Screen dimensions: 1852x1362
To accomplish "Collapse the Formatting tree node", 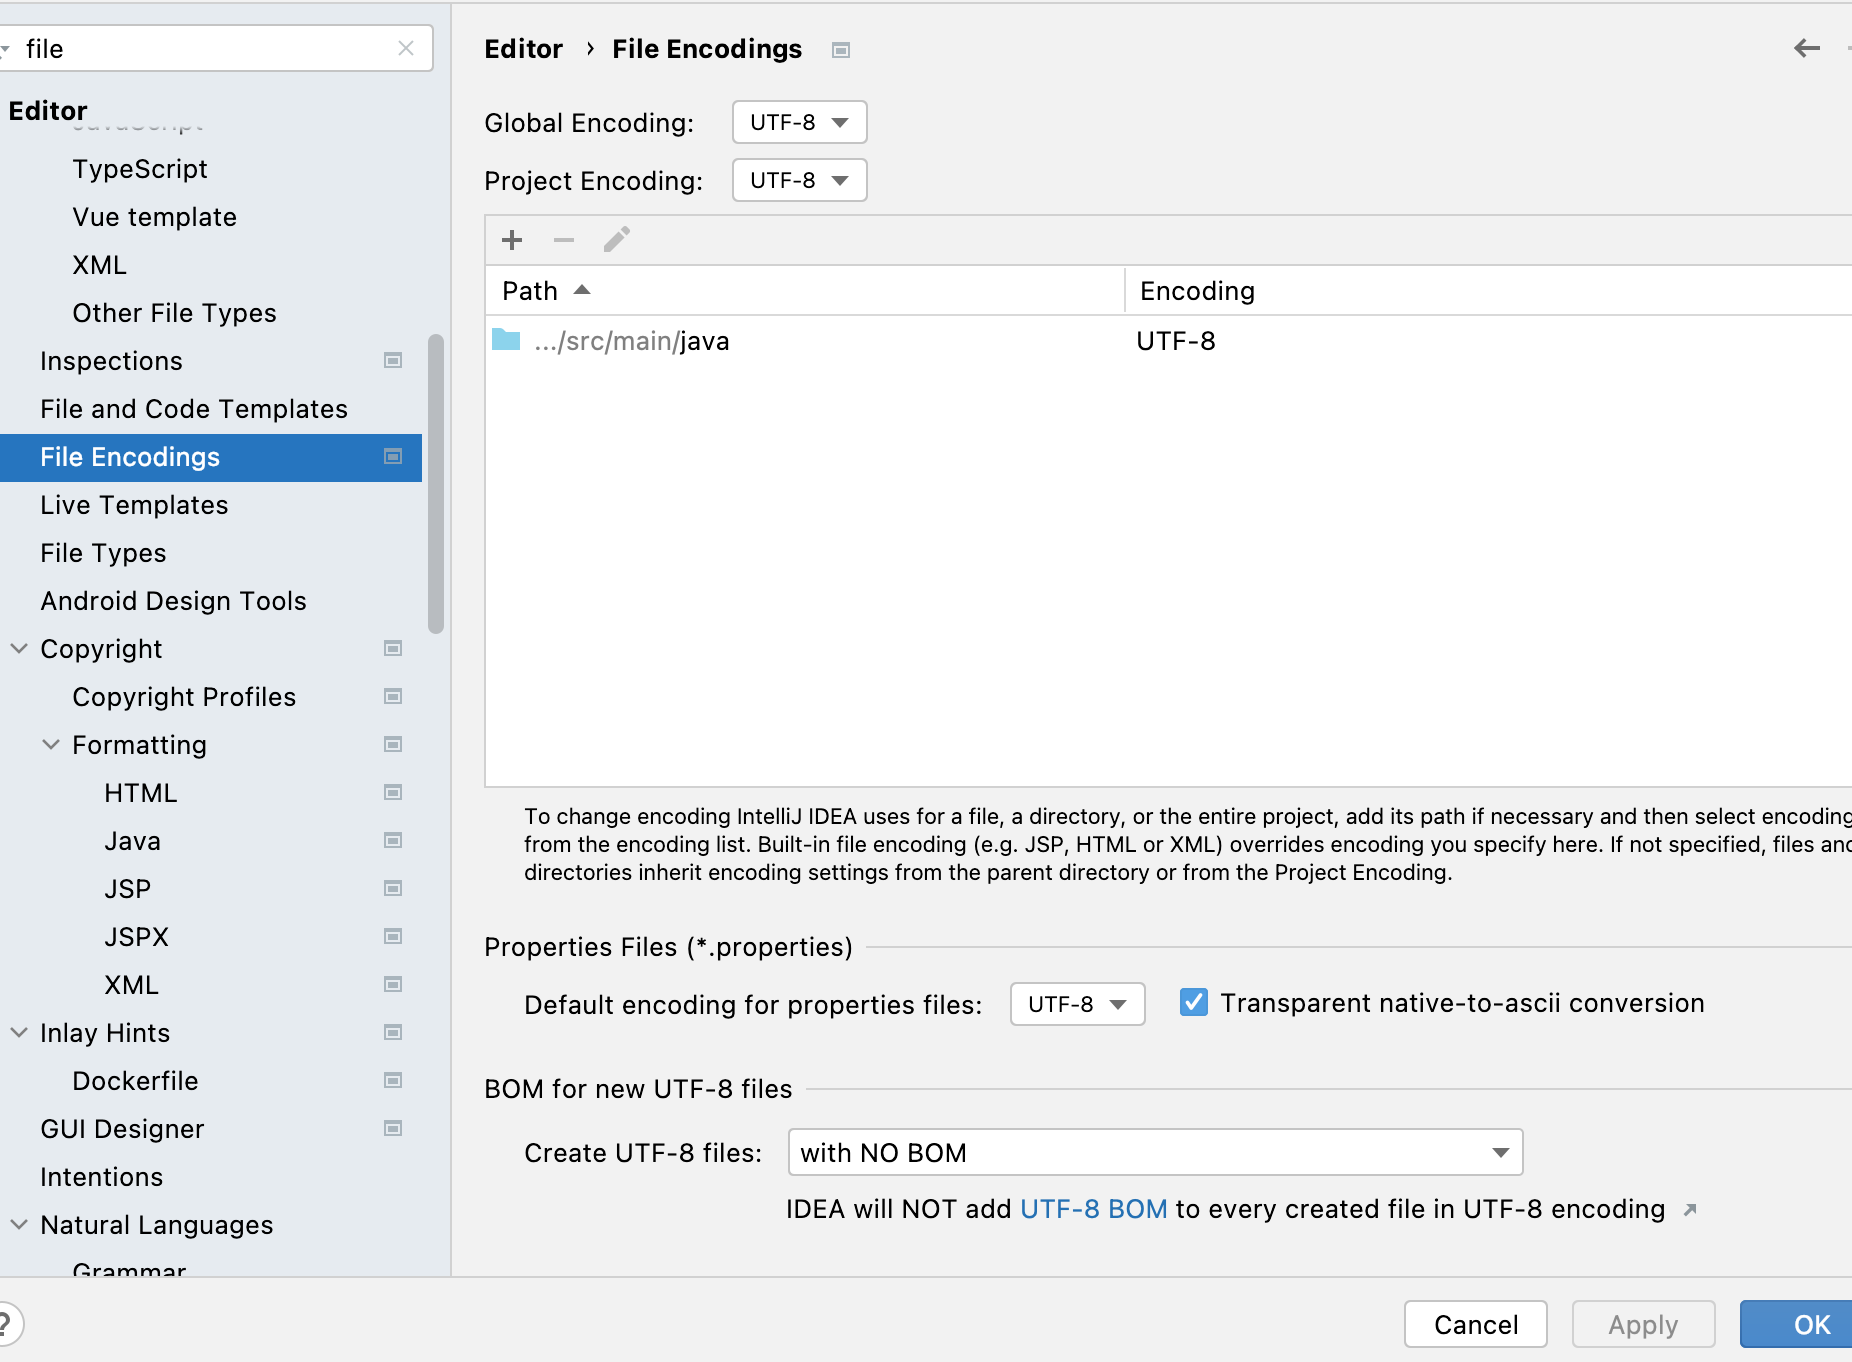I will click(51, 744).
